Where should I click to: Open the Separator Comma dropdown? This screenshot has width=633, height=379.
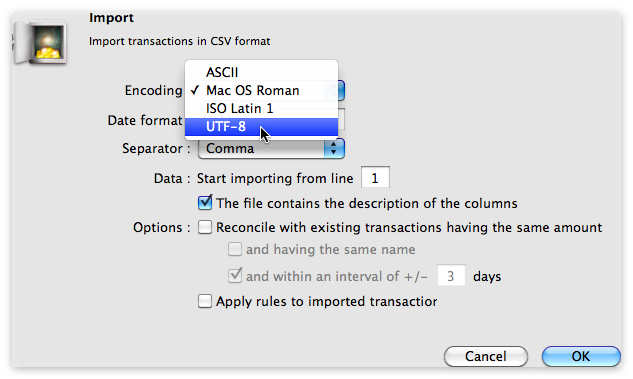[x=271, y=149]
